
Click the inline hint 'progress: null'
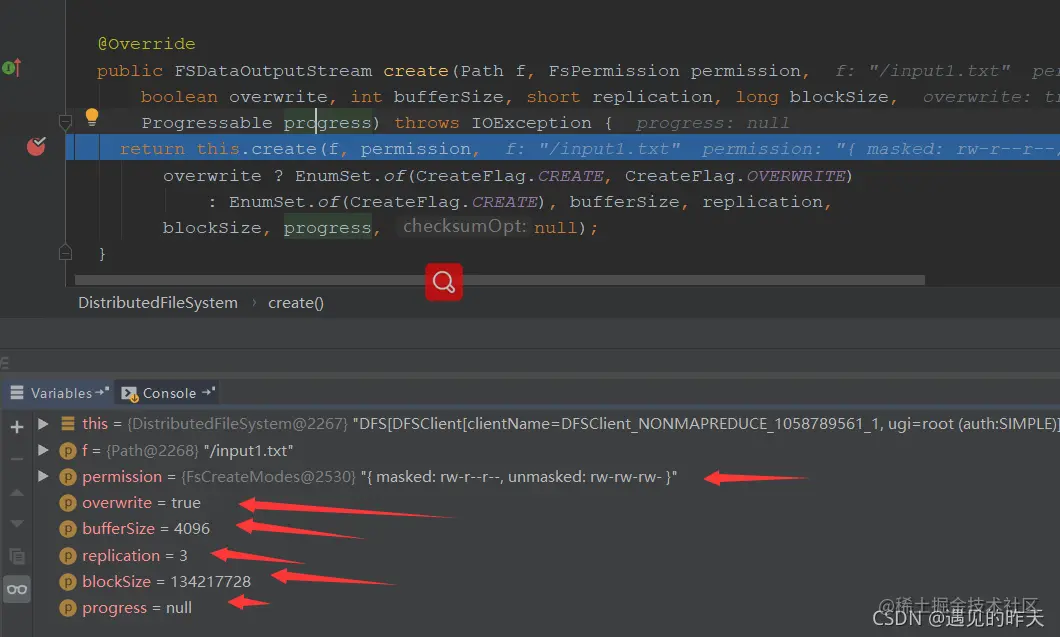(x=713, y=123)
